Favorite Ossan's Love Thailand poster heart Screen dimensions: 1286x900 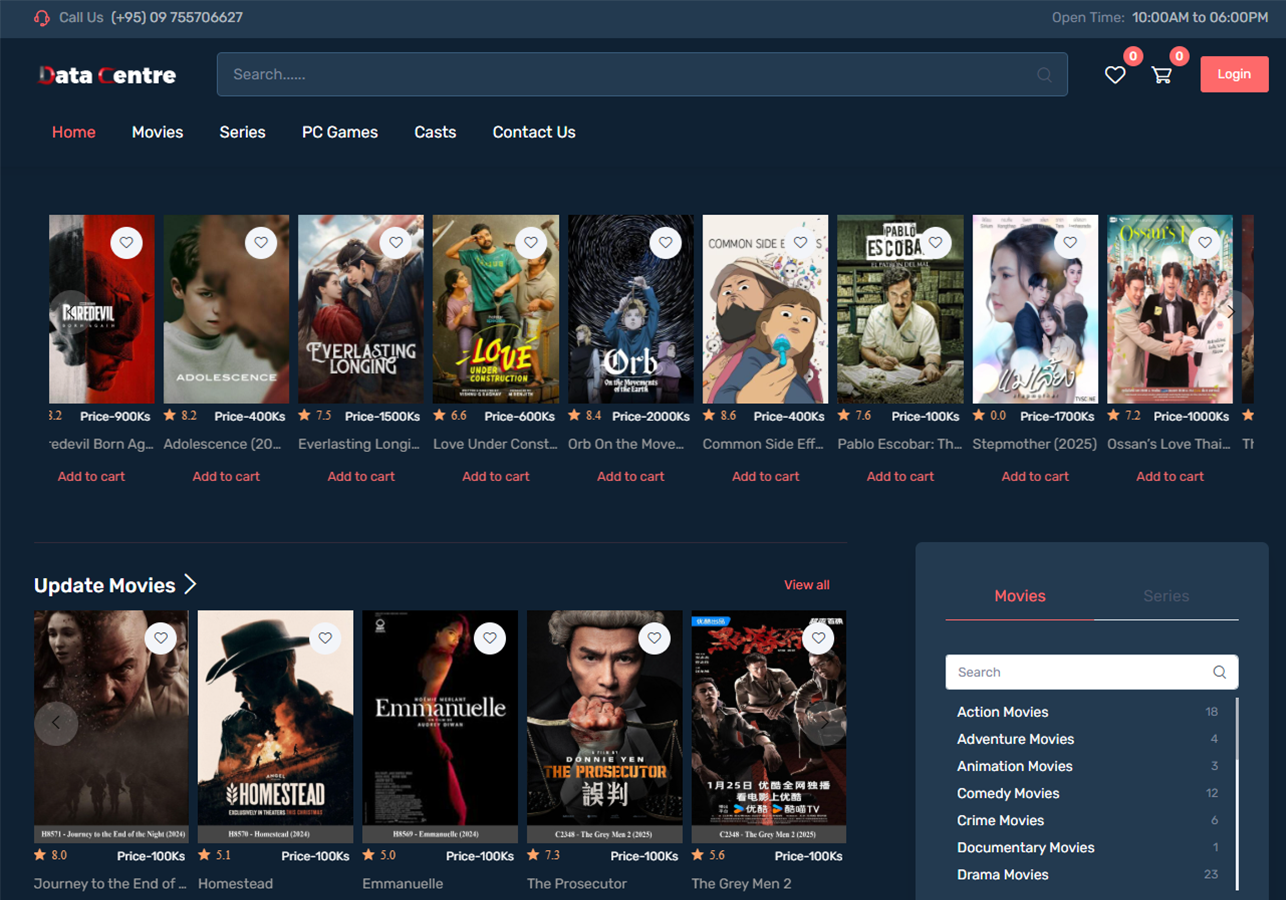click(1205, 242)
